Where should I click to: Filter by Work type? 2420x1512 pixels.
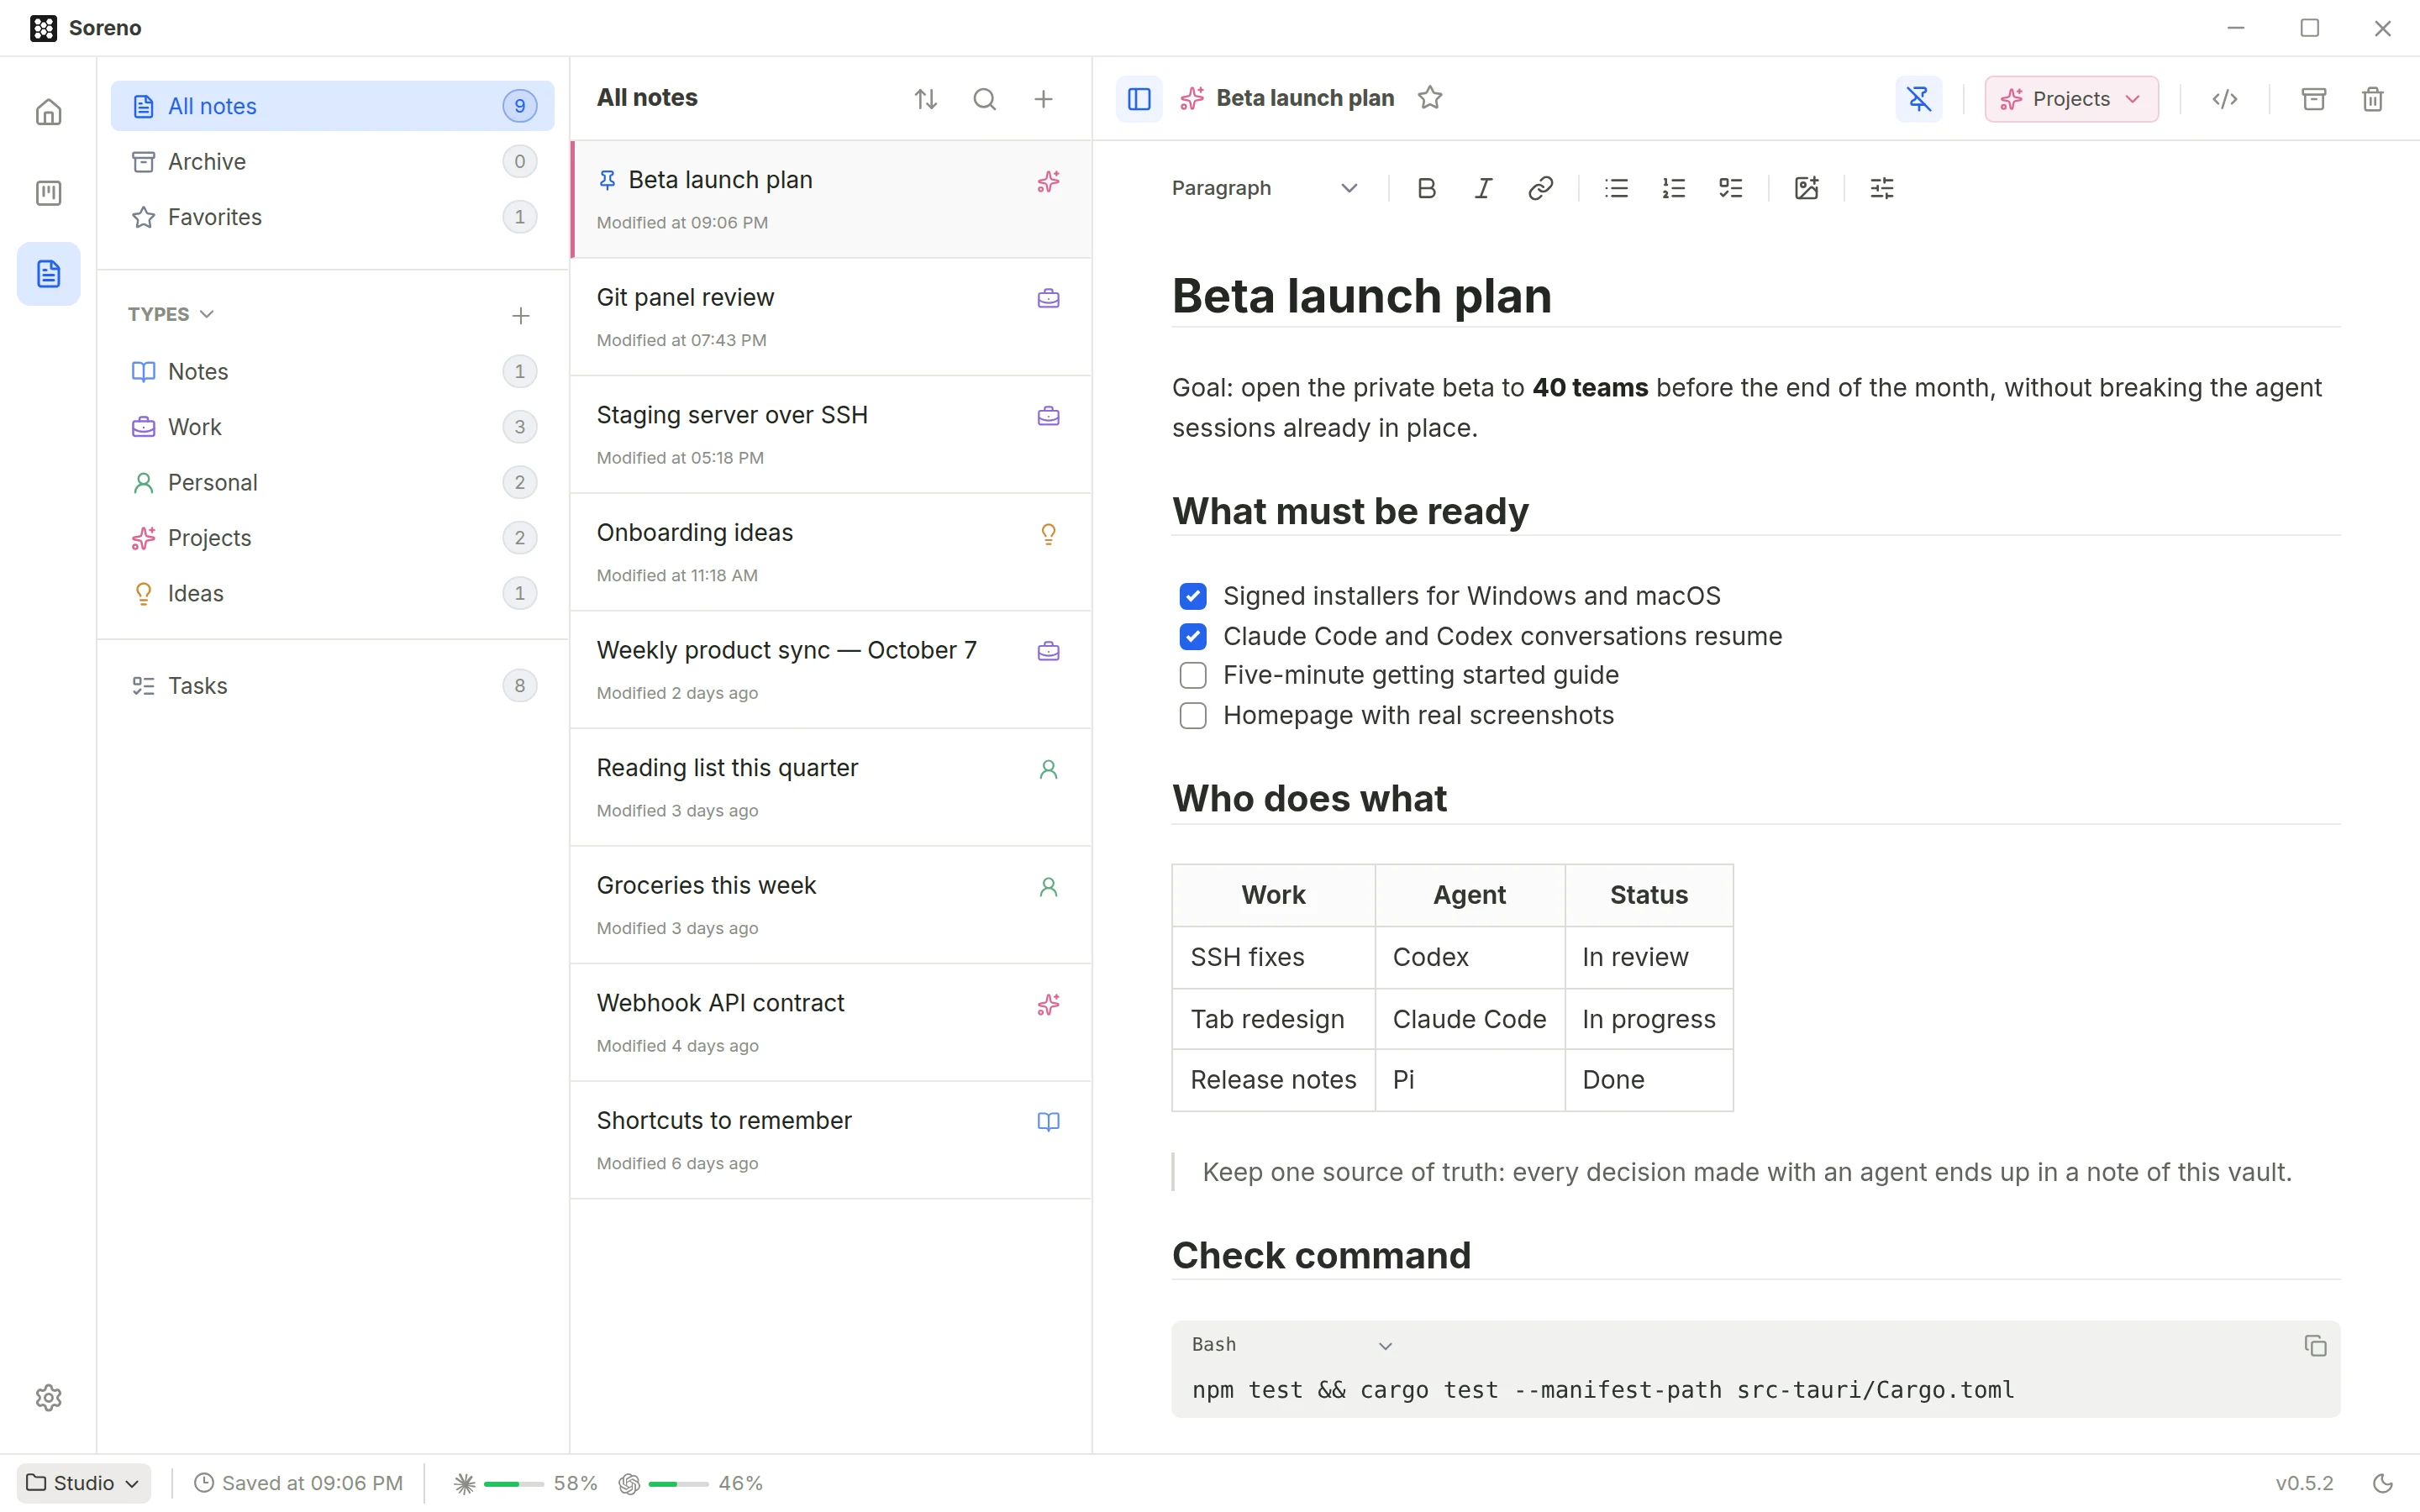(x=332, y=427)
